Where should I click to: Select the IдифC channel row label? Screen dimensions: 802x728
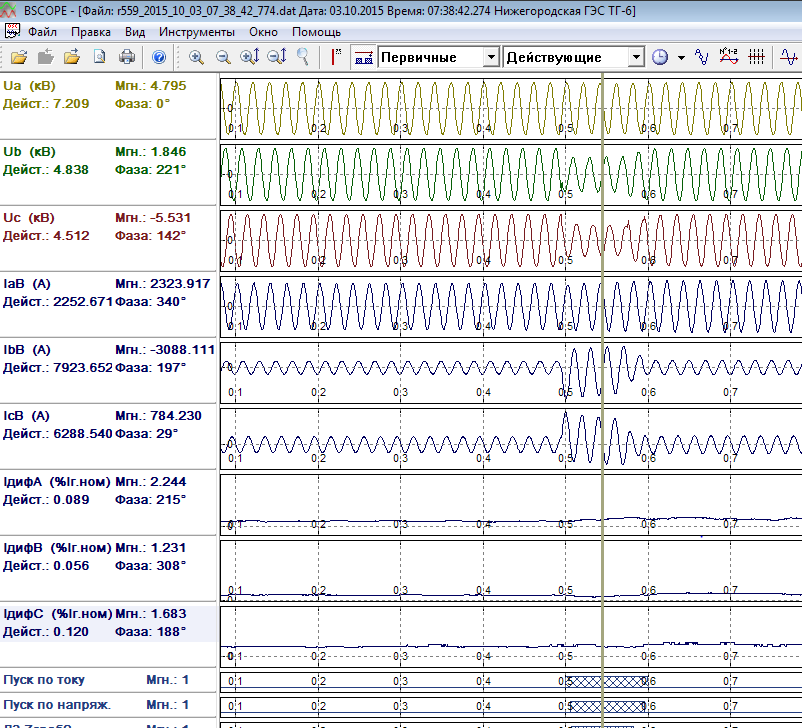56,614
